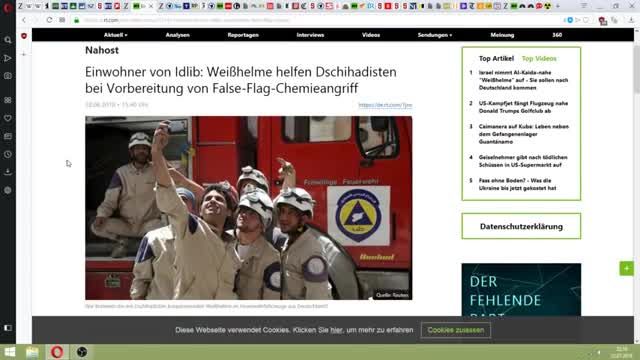This screenshot has width=640, height=360.
Task: Click the red shield icon left of the nav bar
Action: [x=24, y=36]
